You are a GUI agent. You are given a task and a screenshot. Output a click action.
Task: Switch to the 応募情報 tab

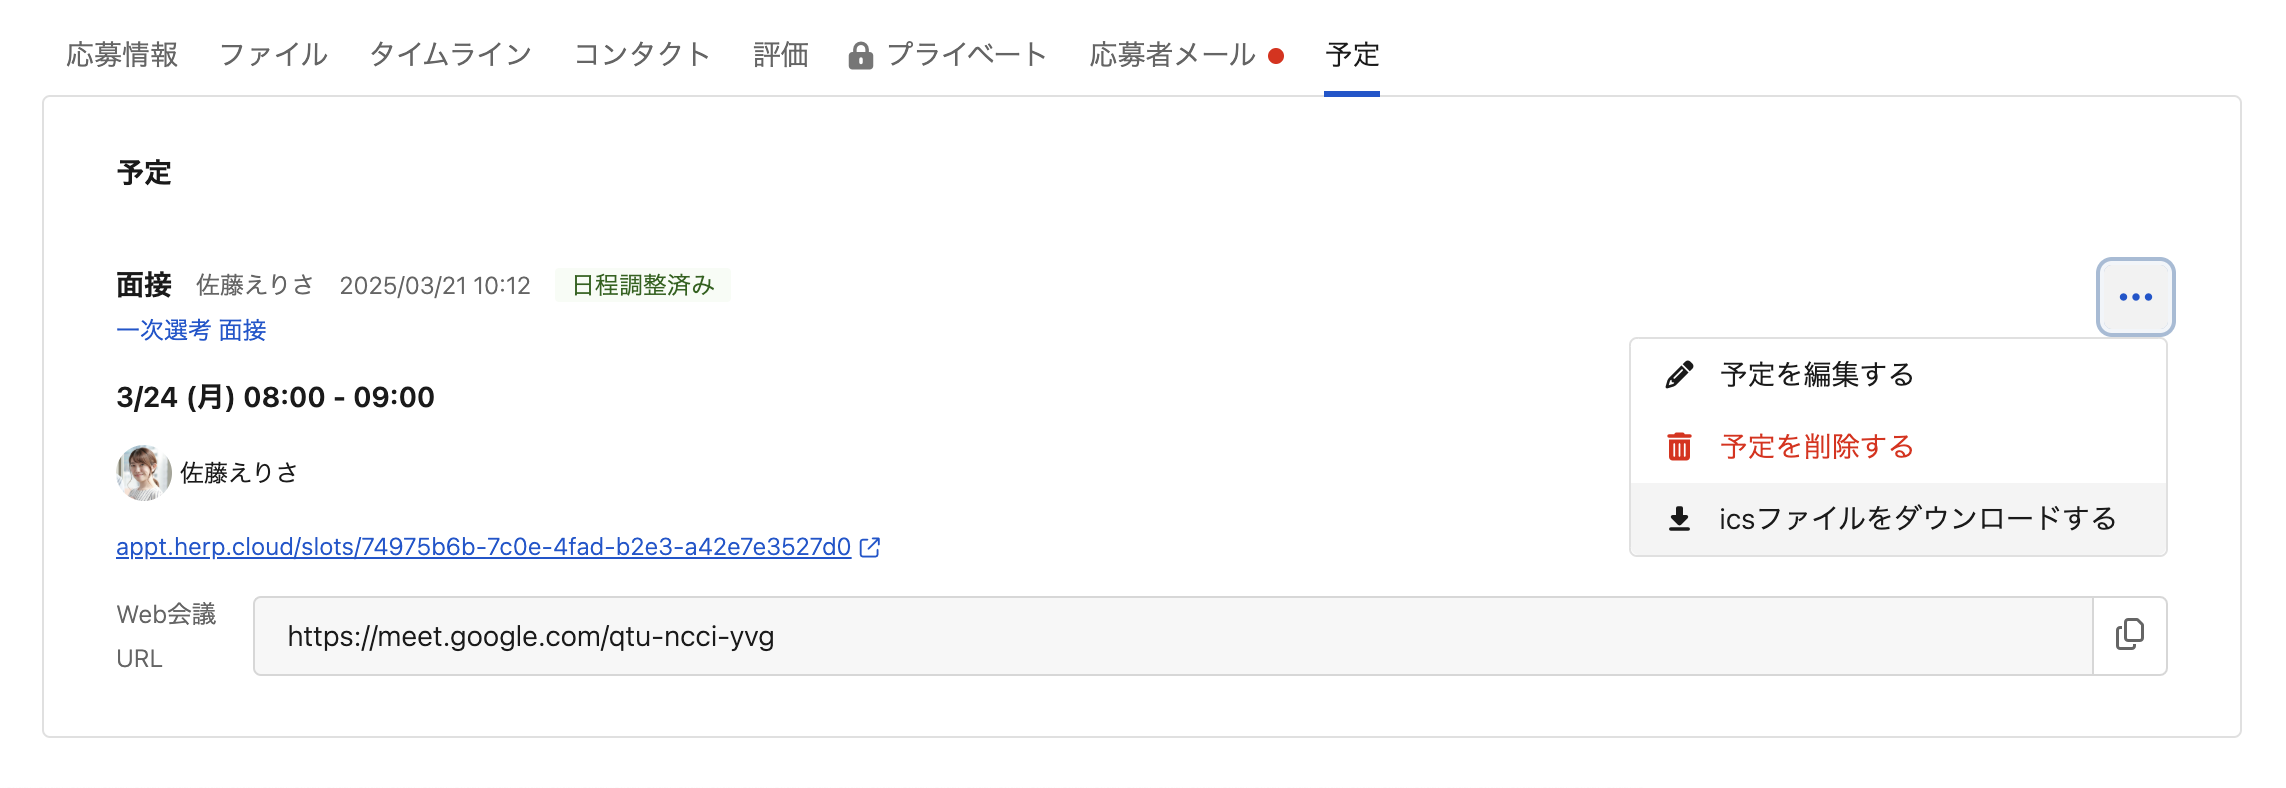click(122, 55)
